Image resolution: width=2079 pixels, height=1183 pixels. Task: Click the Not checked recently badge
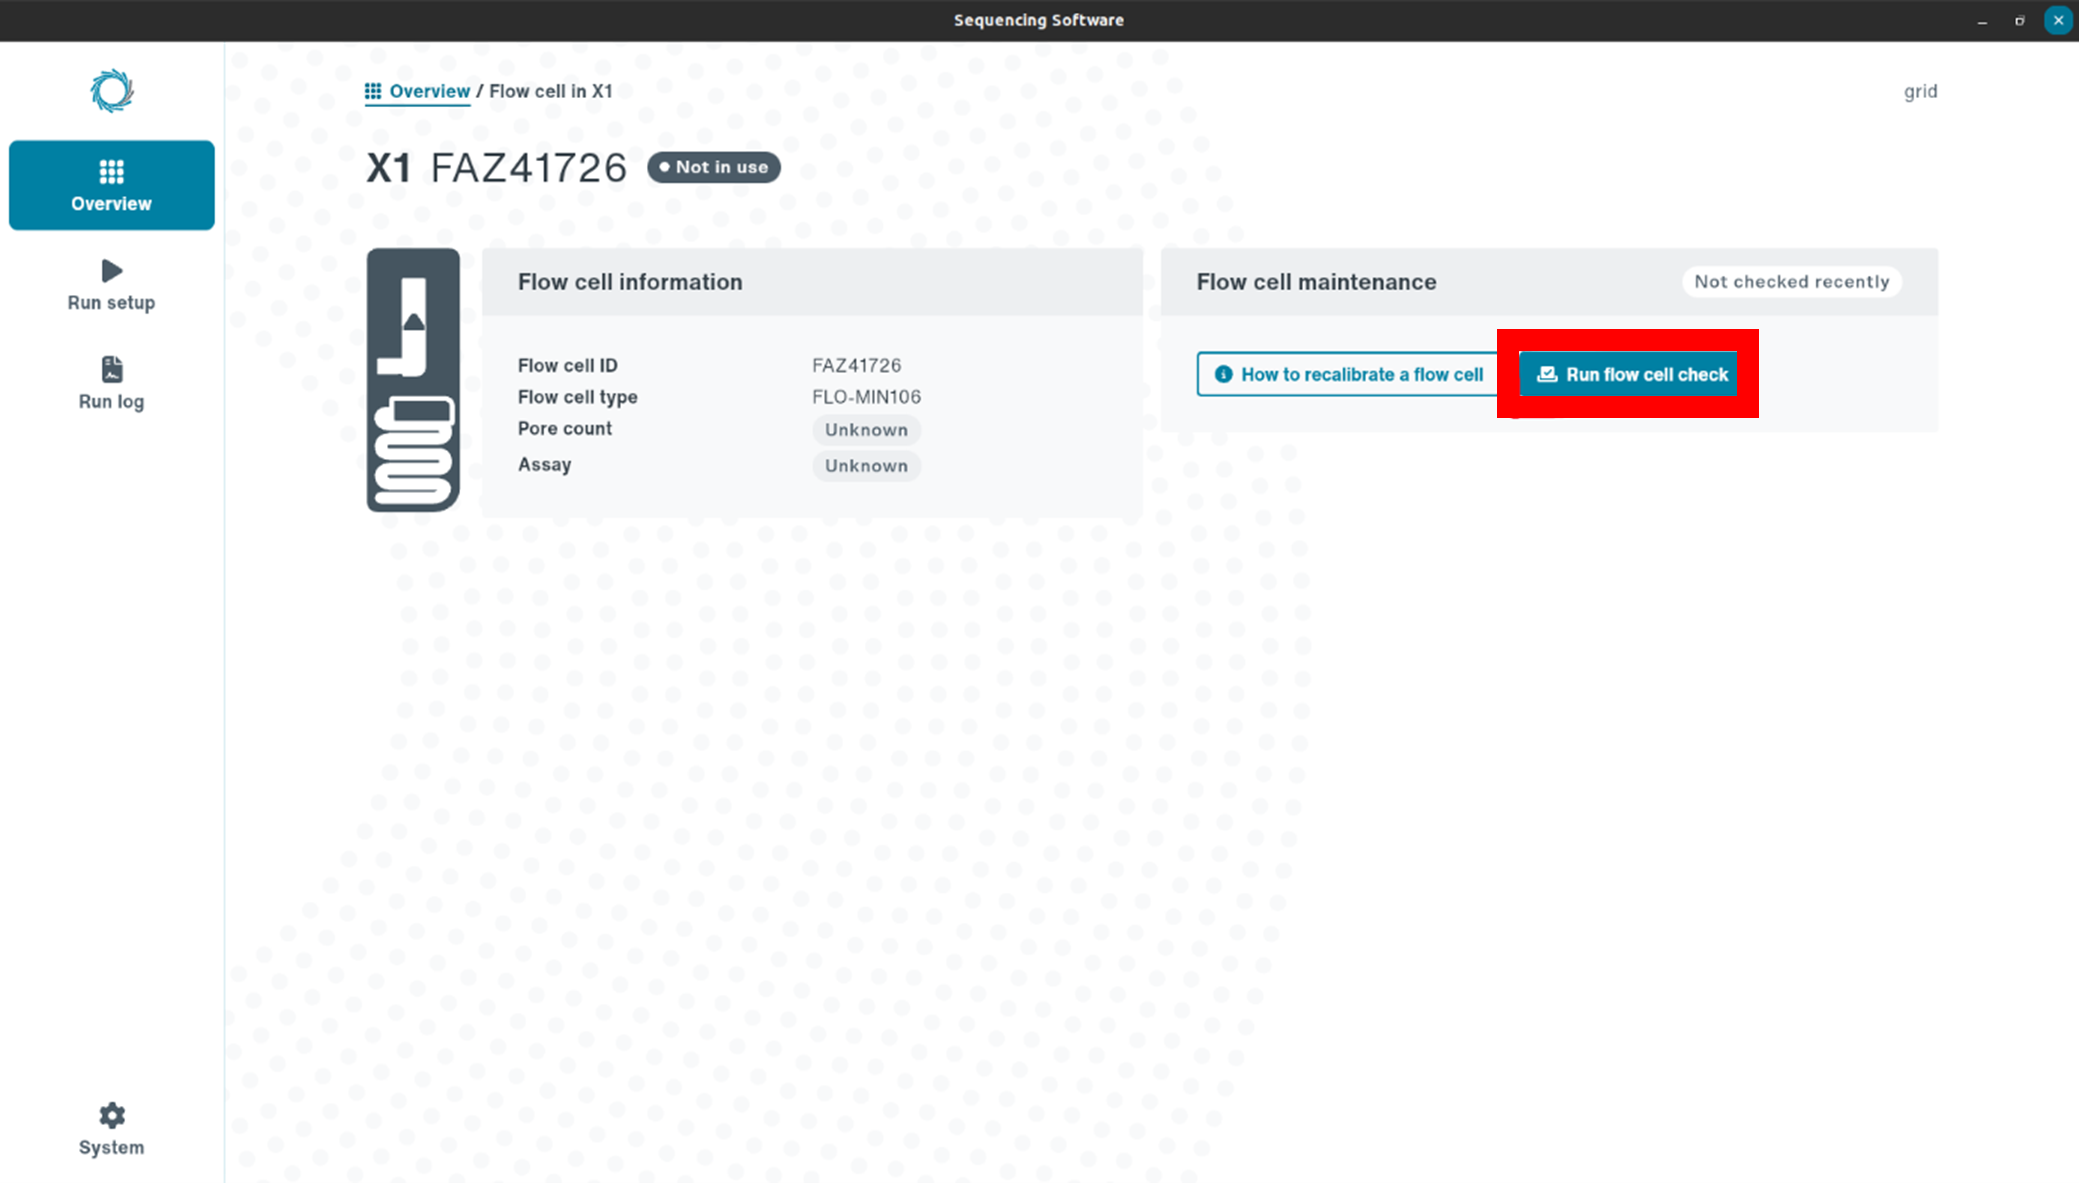tap(1791, 282)
